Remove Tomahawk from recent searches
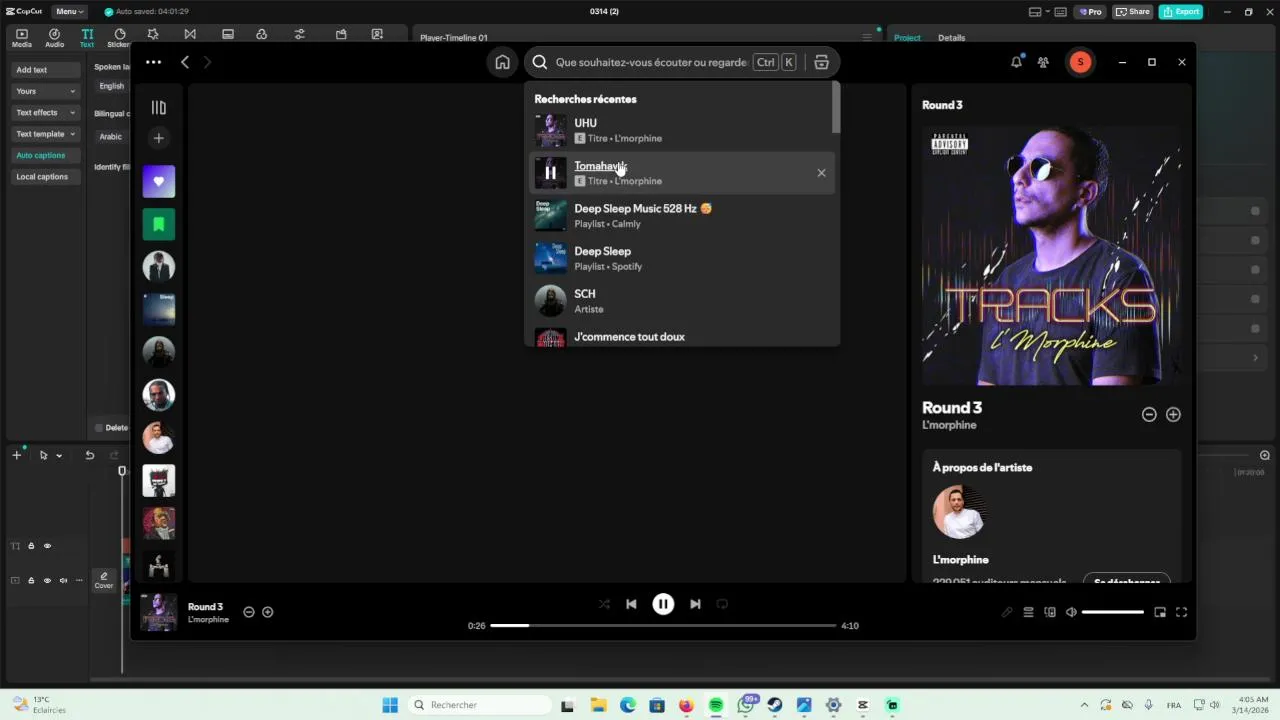Screen dimensions: 1280x720 point(821,173)
